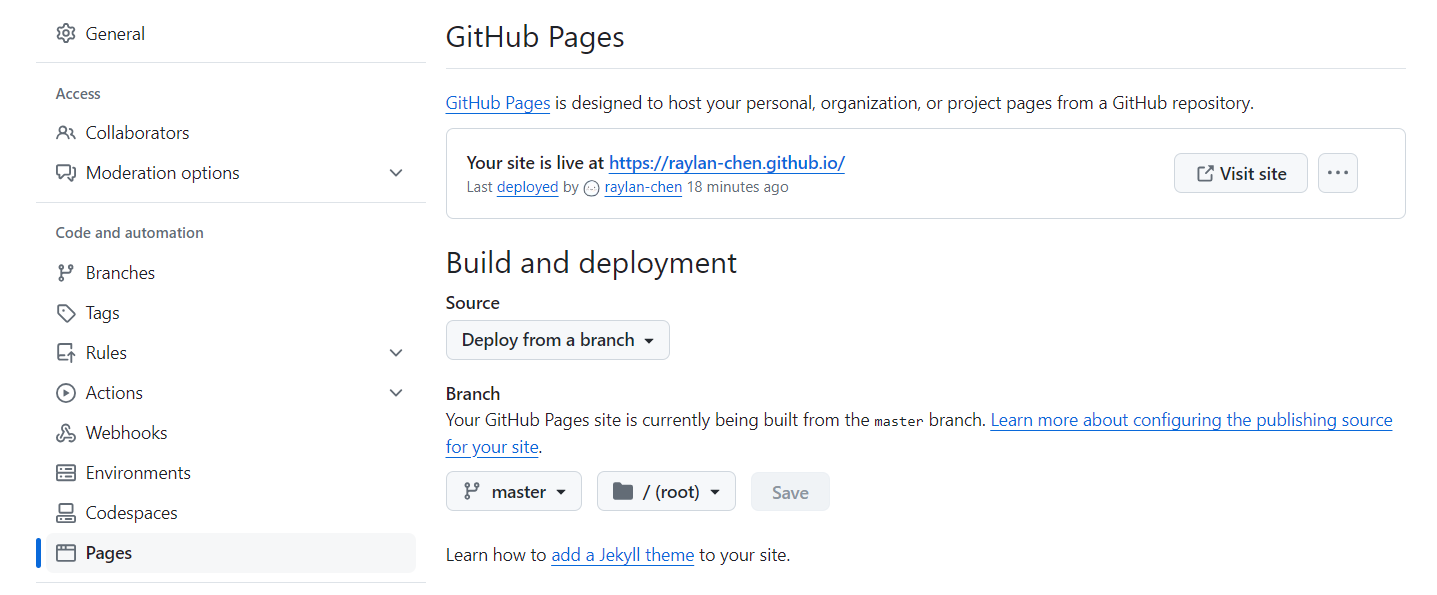Open the raylan-chen profile link

tap(643, 187)
